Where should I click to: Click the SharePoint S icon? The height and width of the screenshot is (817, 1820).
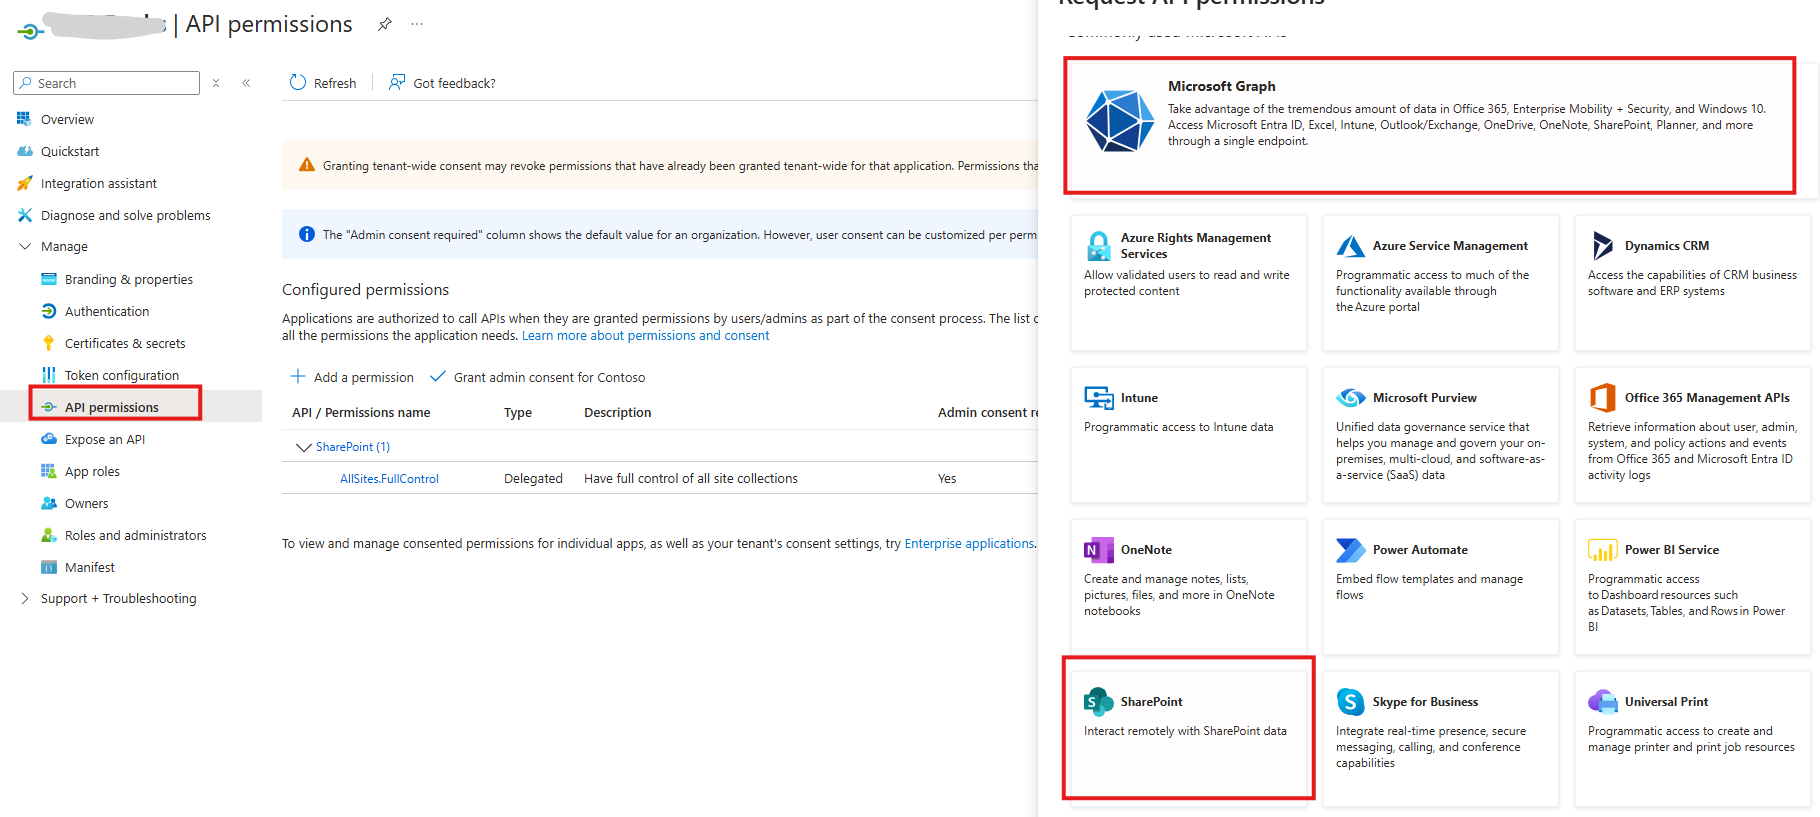[x=1098, y=702]
